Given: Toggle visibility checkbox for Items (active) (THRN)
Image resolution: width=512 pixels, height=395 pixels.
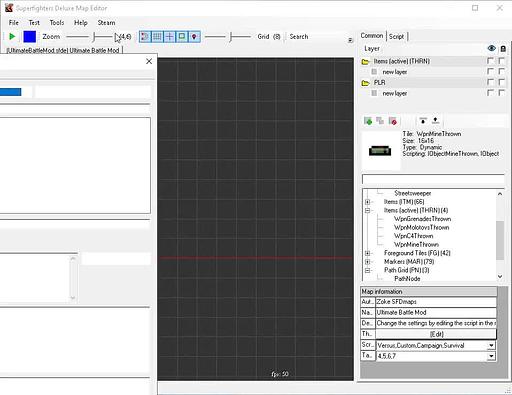Looking at the screenshot, I should (x=490, y=61).
